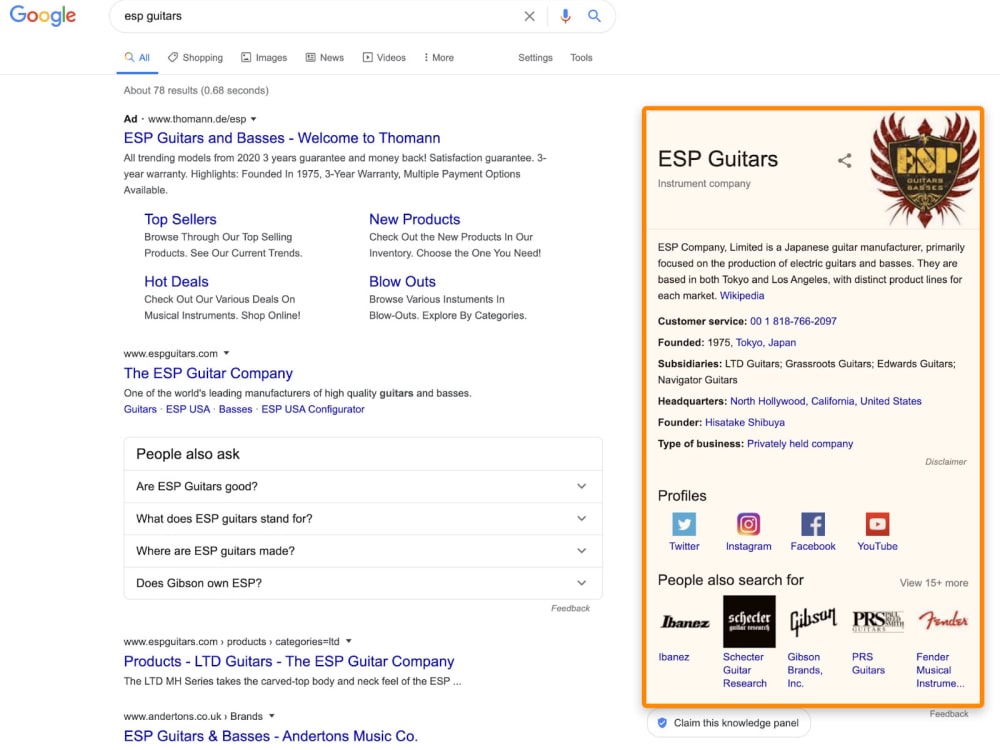The height and width of the screenshot is (750, 1000).
Task: Open the Twitter profile icon
Action: pyautogui.click(x=684, y=524)
